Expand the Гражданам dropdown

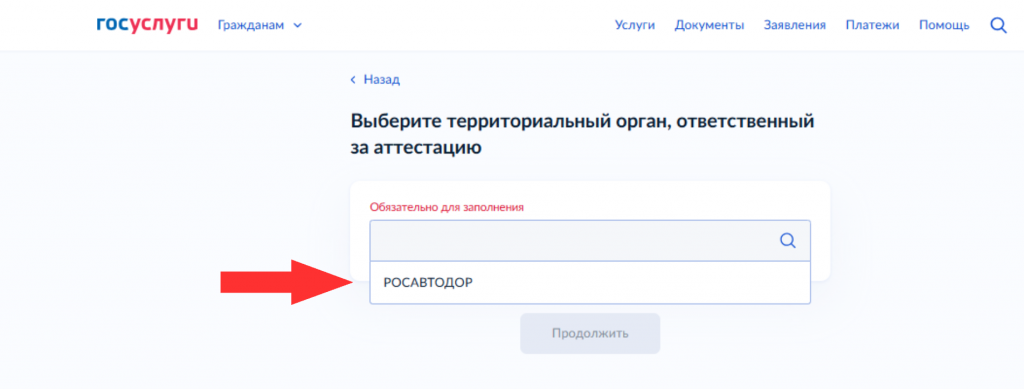coord(260,25)
